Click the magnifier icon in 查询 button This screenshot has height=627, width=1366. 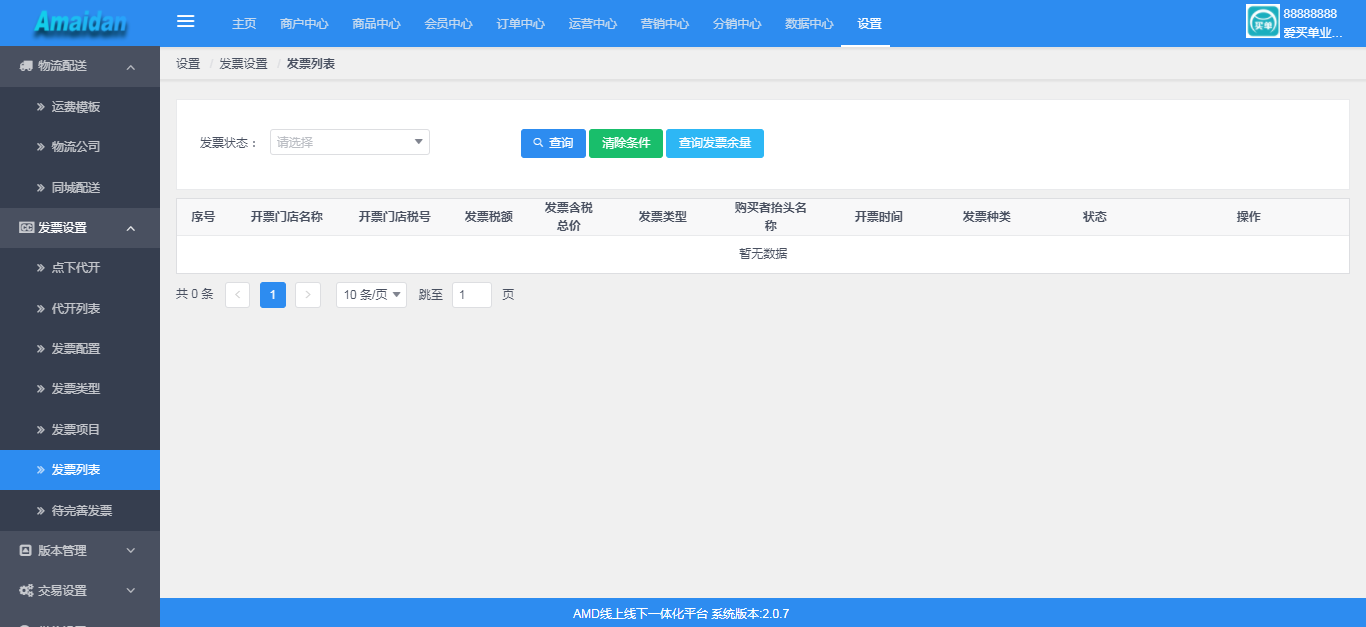pos(538,143)
